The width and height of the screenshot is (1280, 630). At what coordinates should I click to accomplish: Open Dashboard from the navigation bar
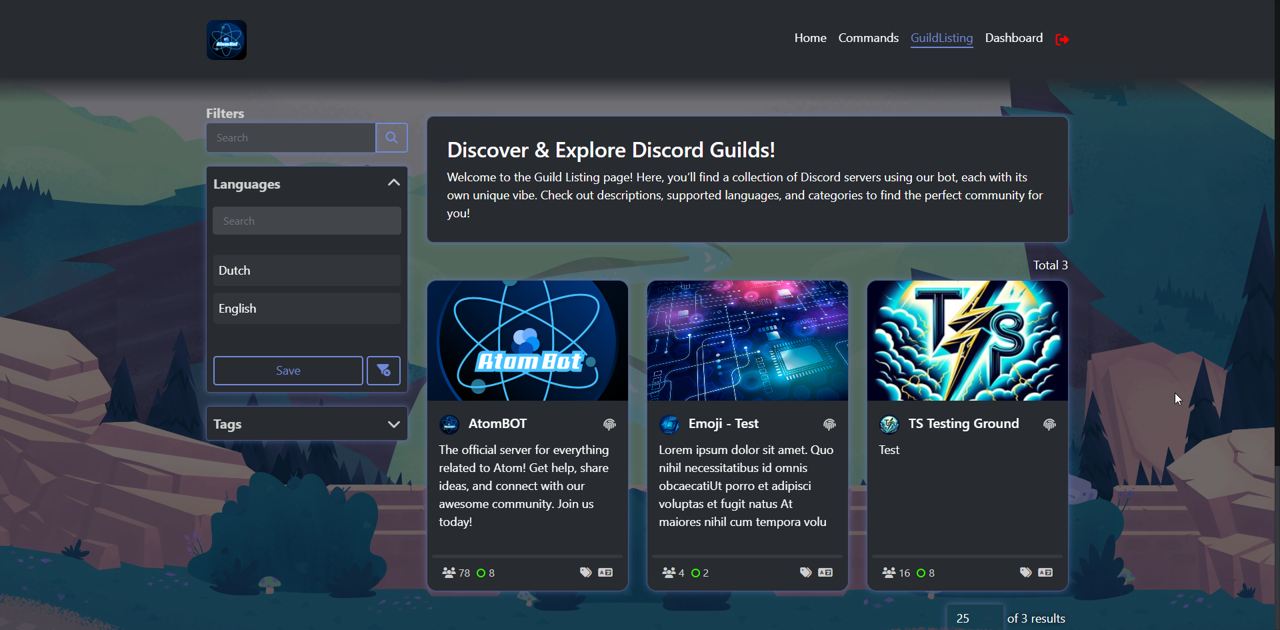pyautogui.click(x=1013, y=38)
